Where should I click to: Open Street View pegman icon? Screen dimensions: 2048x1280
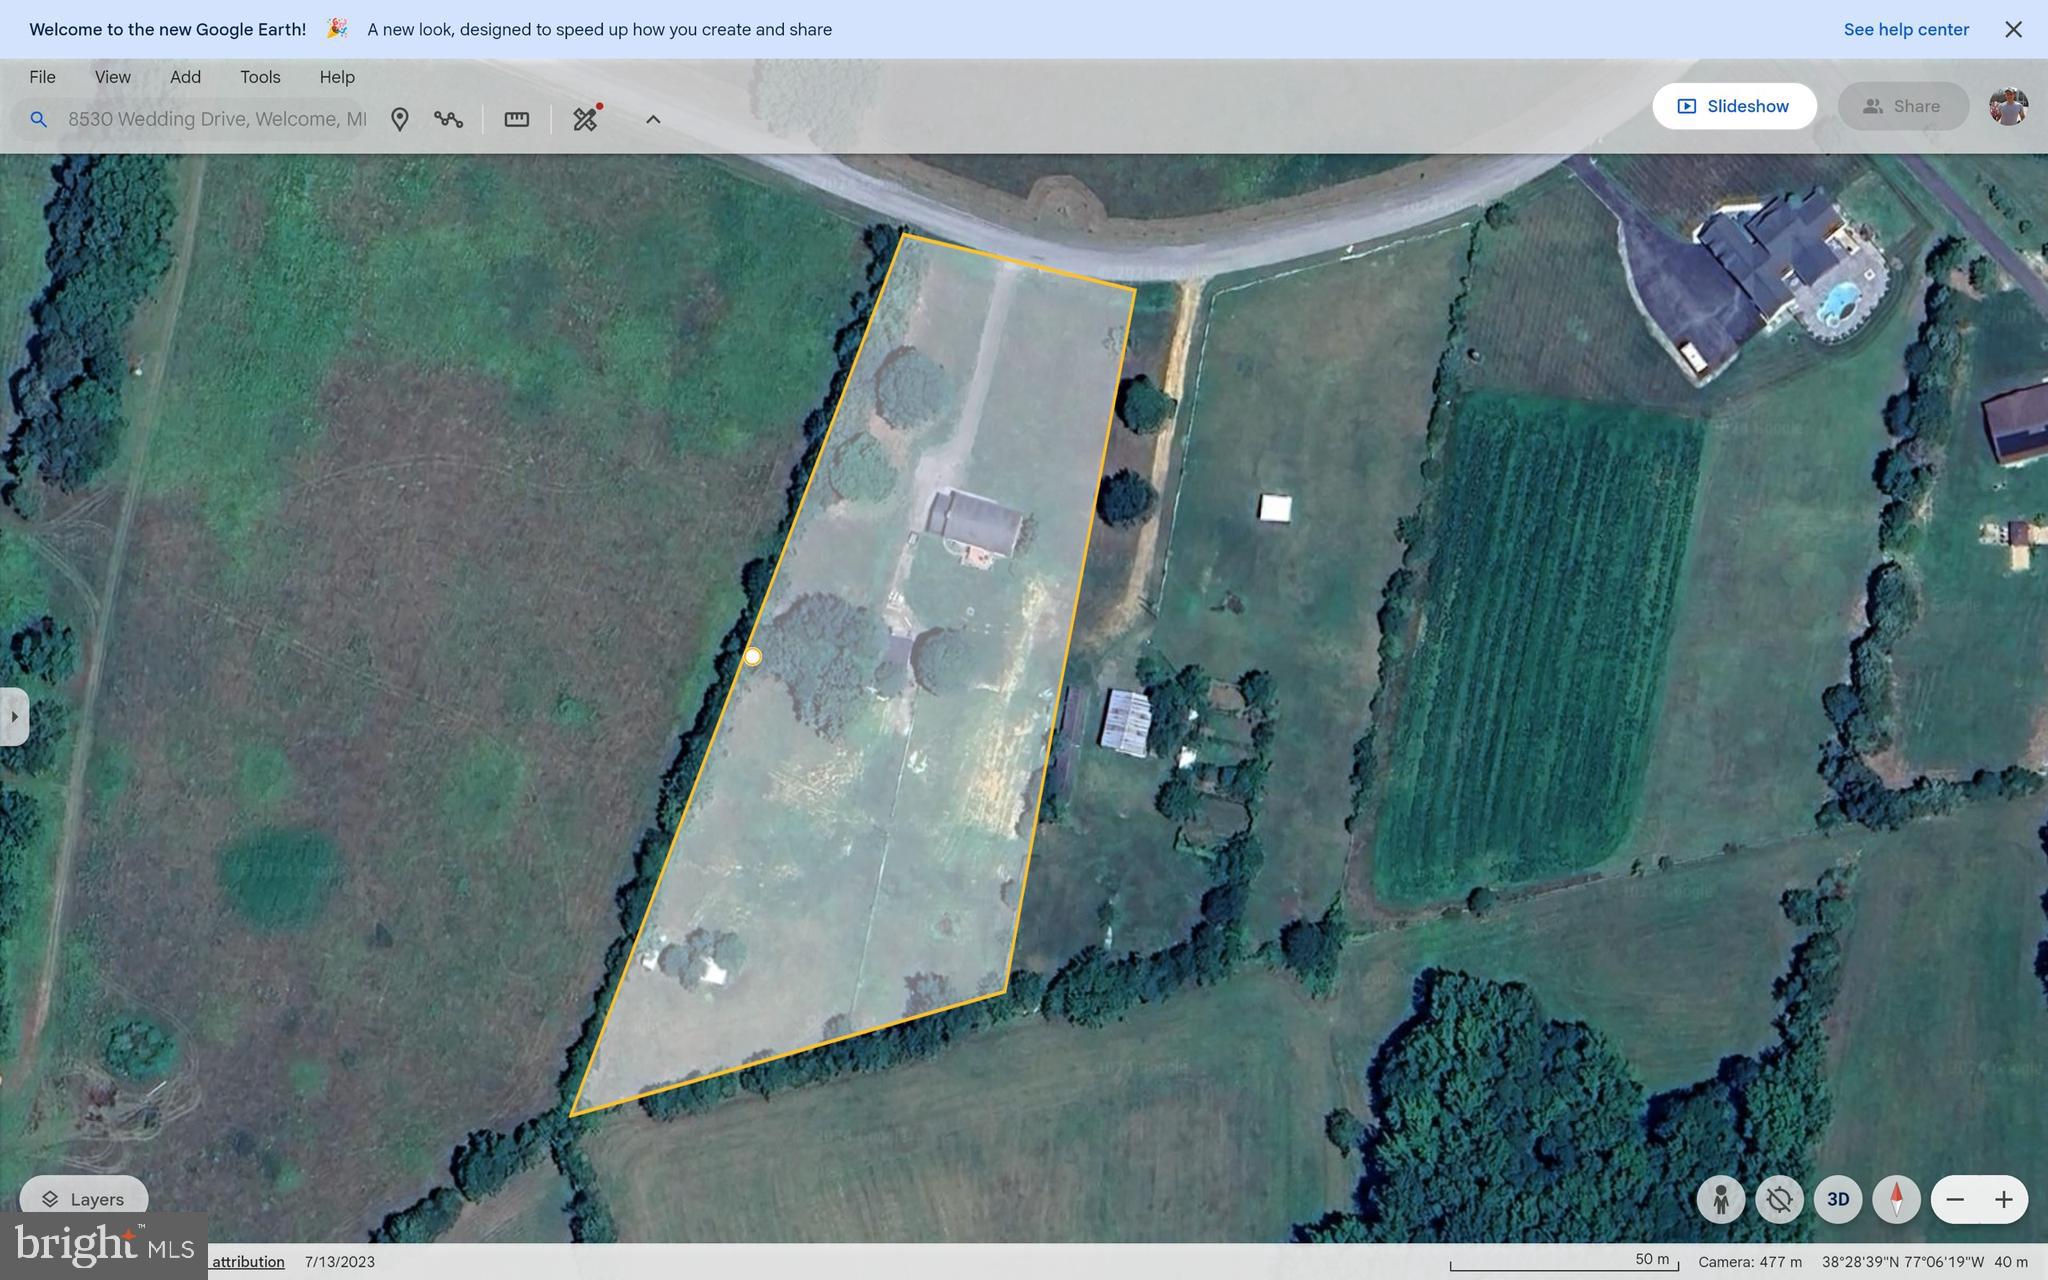[x=1721, y=1199]
